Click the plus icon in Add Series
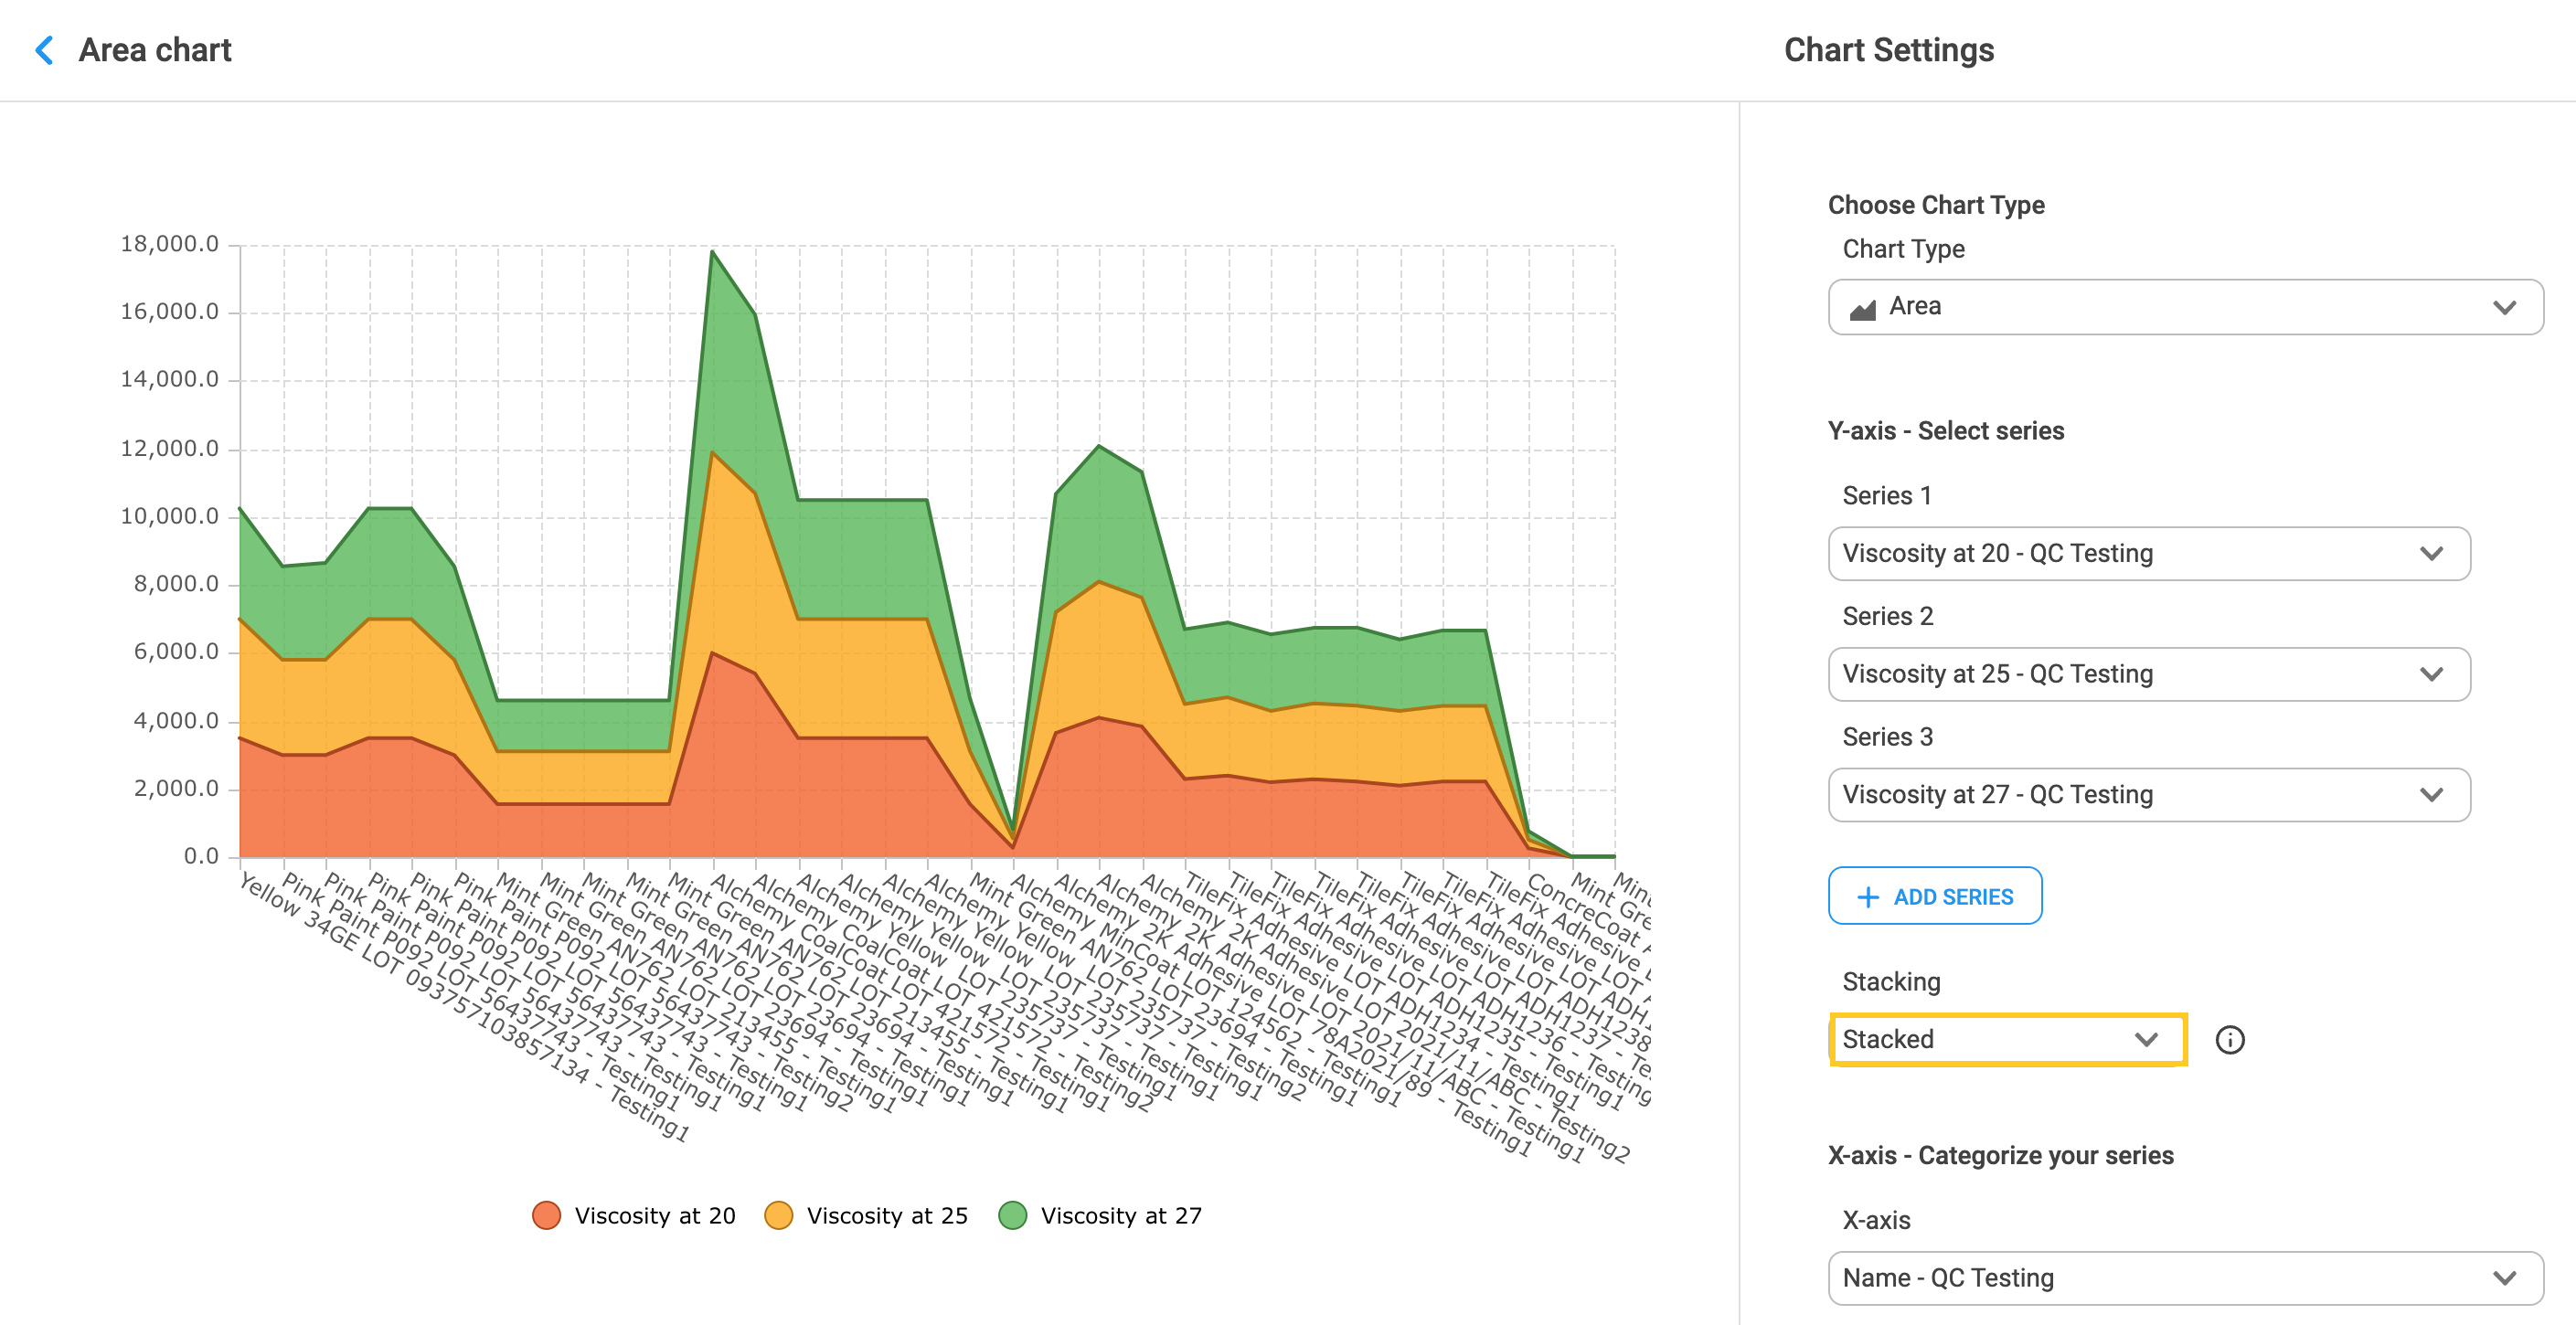 (x=1867, y=897)
